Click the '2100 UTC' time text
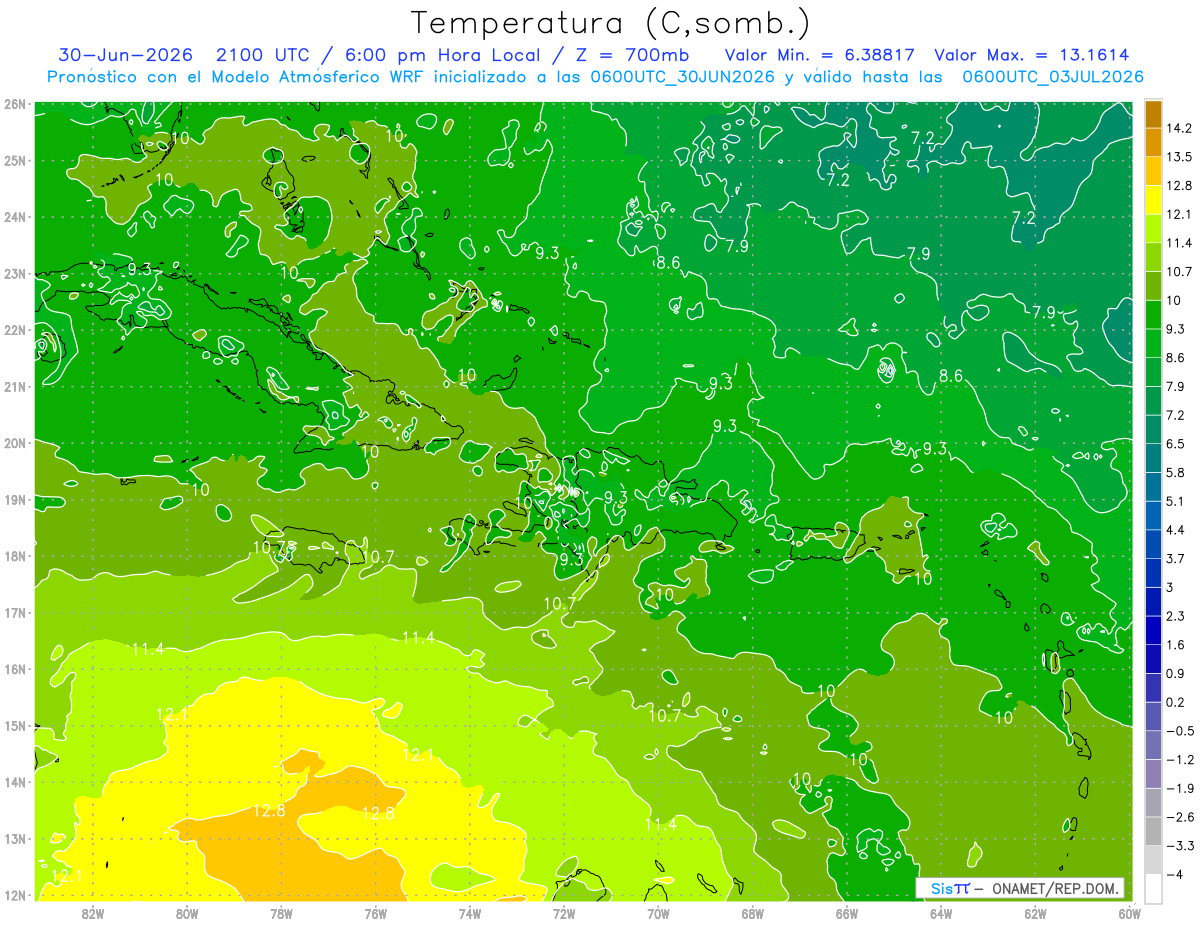The height and width of the screenshot is (927, 1200). point(261,55)
